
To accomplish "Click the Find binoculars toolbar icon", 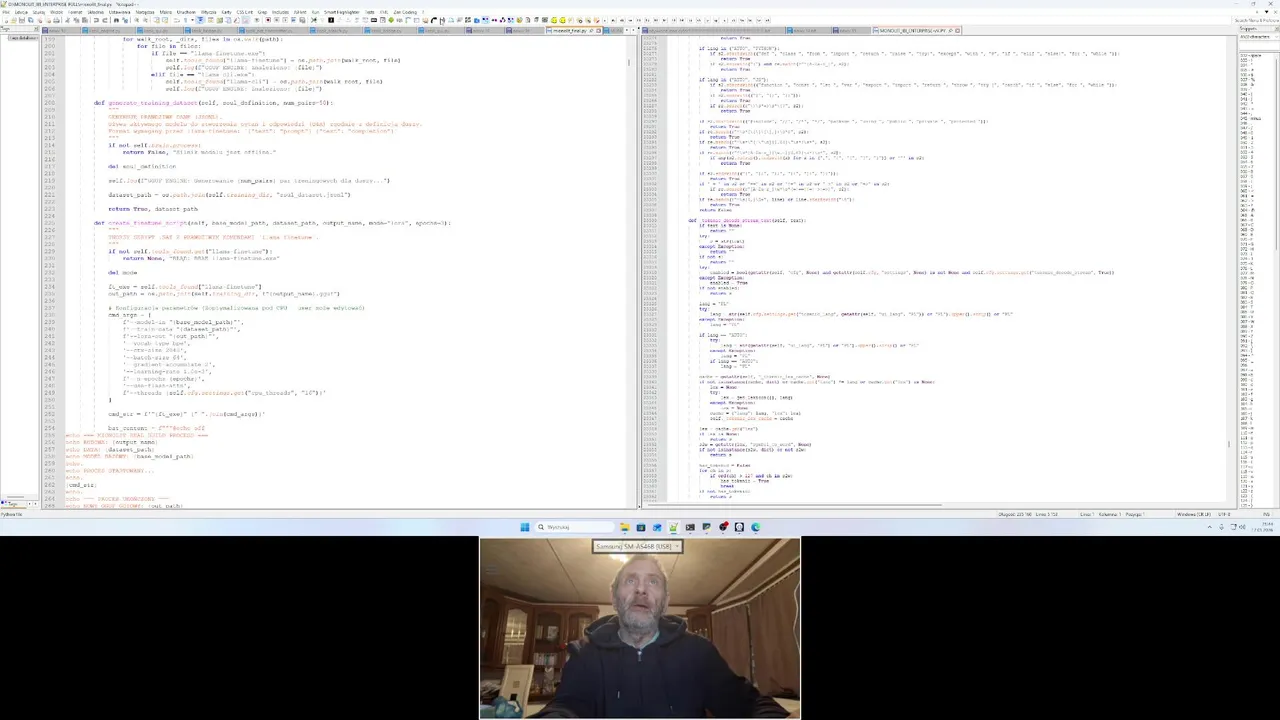I will pos(116,20).
